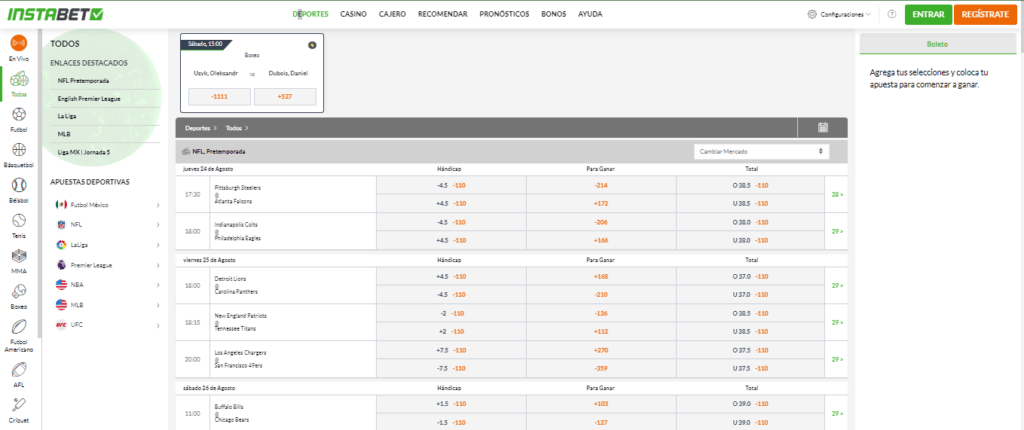Select Atlanta Falcons moneyline +172
Image resolution: width=1024 pixels, height=430 pixels.
point(601,203)
